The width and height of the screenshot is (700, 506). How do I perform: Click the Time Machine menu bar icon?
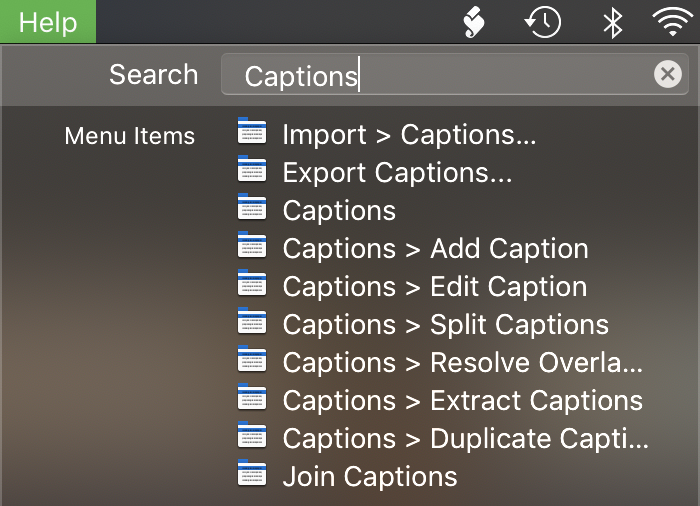543,22
